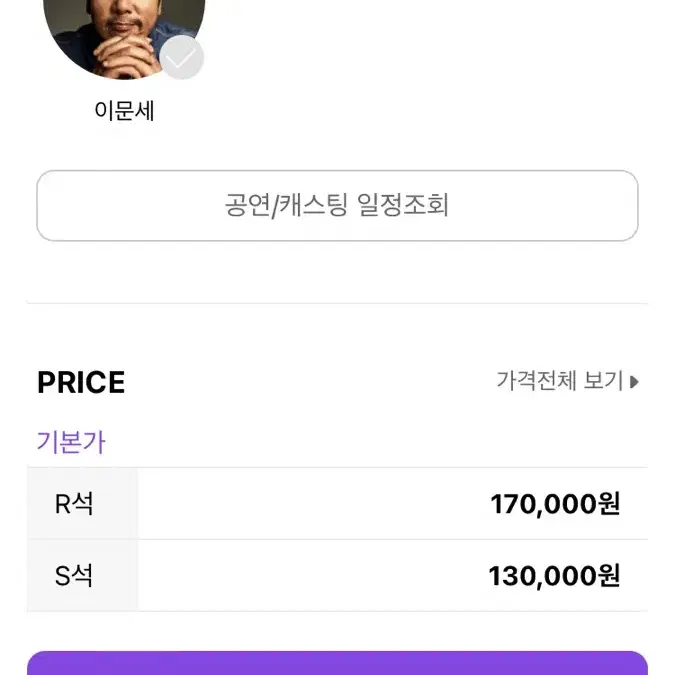The image size is (675, 675).
Task: Click the 일정조회 text in schedule button
Action: pyautogui.click(x=403, y=204)
